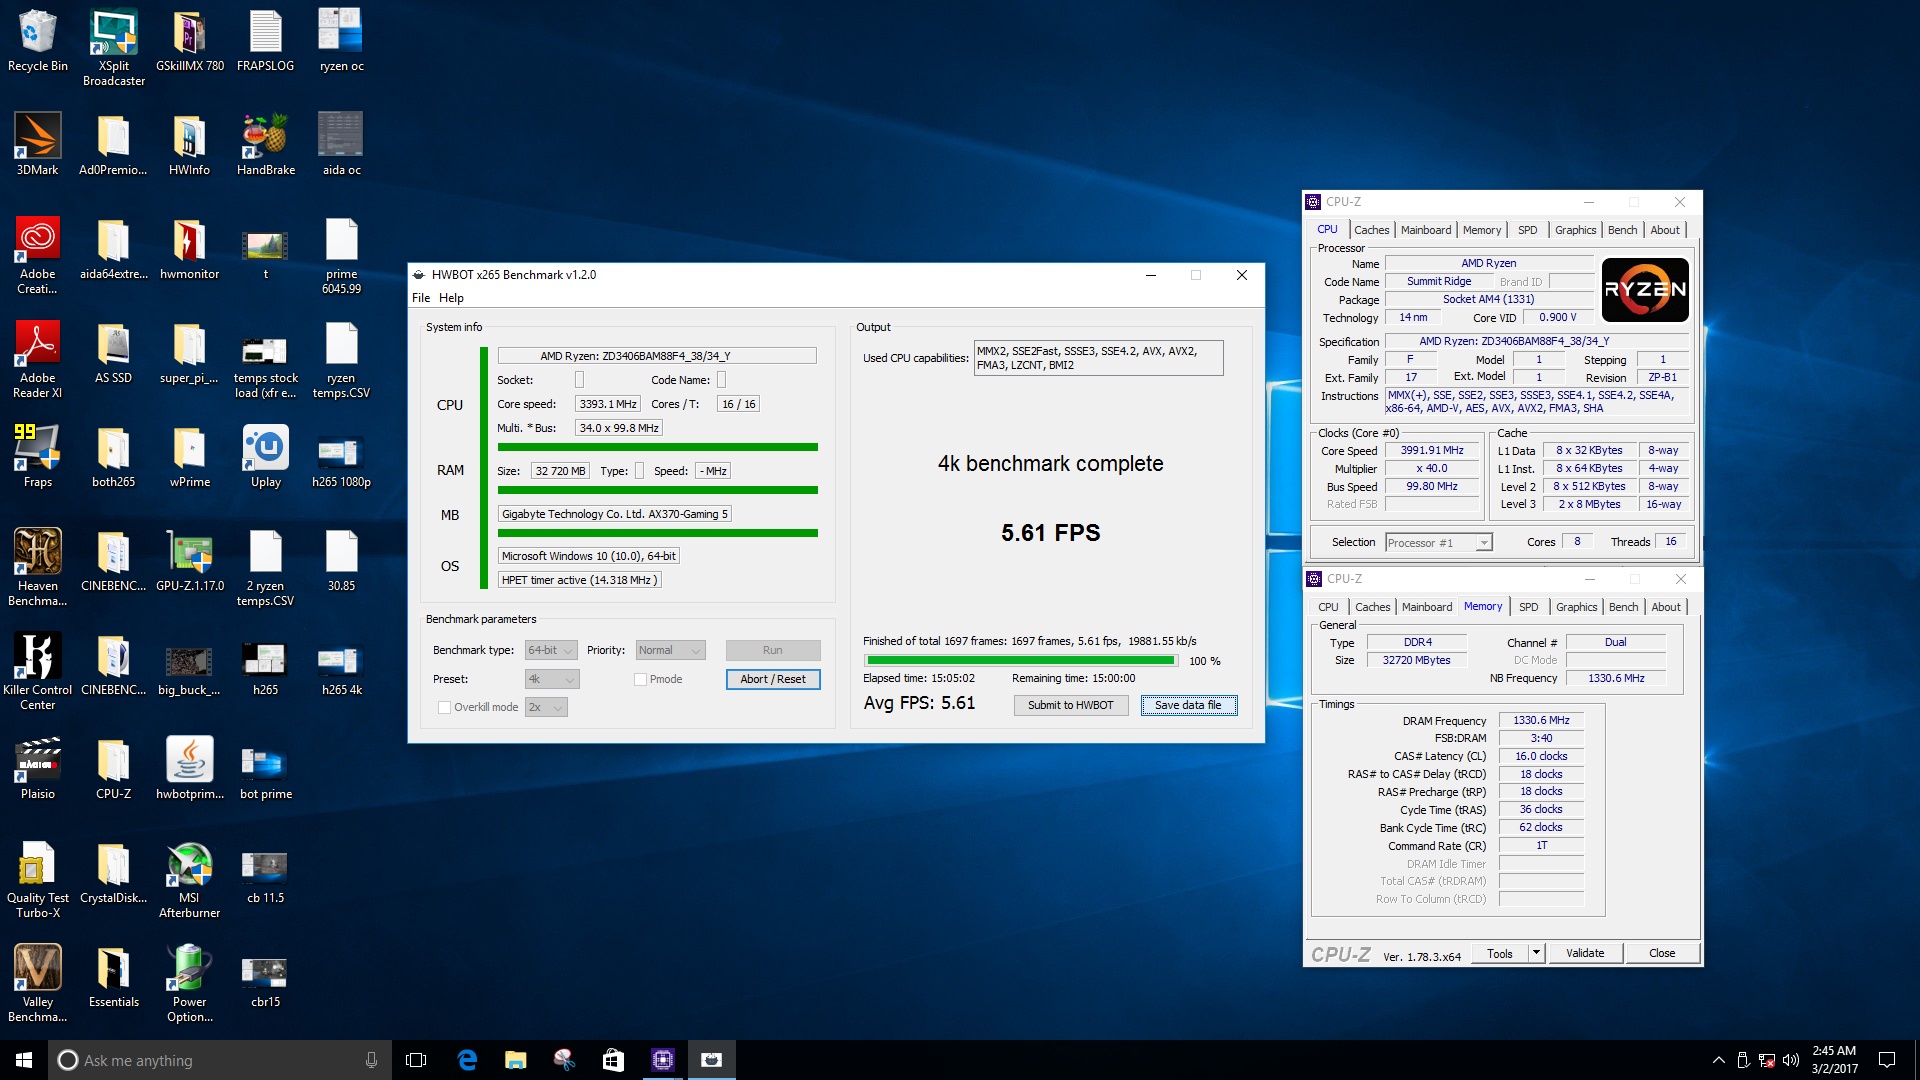Click the CPU-Z Tools button
Viewport: 1920px width, 1080px height.
click(1500, 953)
